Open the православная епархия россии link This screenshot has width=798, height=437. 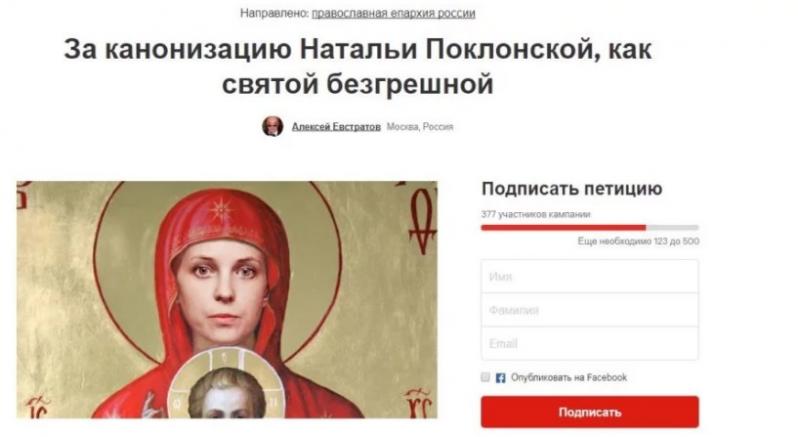pyautogui.click(x=393, y=13)
